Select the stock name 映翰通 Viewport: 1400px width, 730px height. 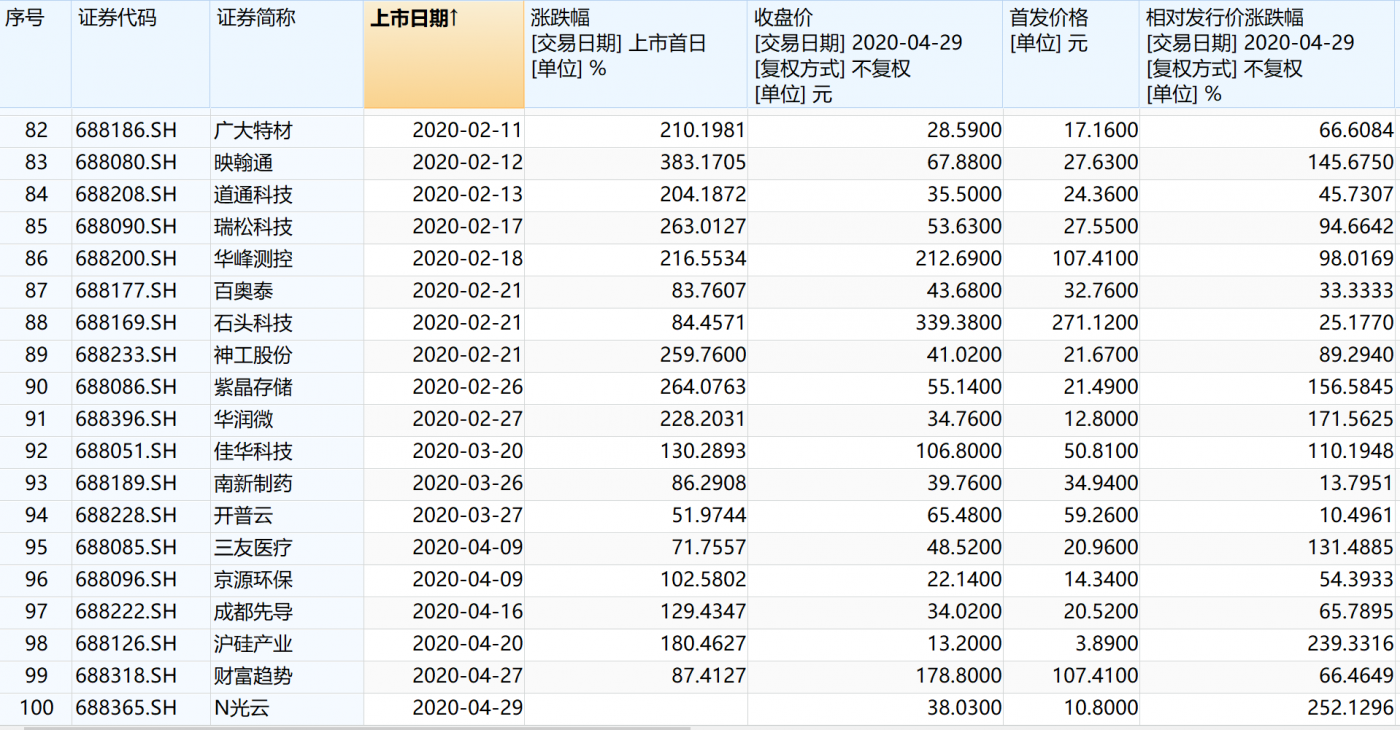[x=243, y=163]
